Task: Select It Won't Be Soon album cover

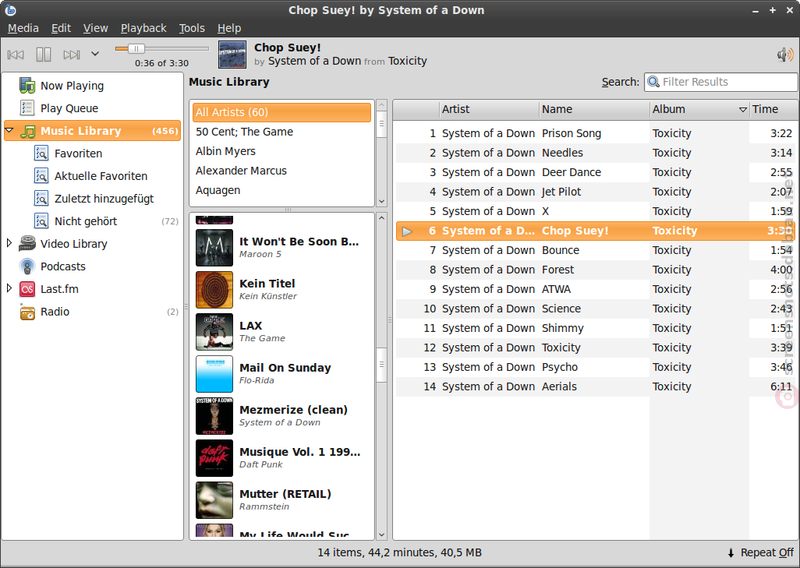Action: pyautogui.click(x=214, y=248)
